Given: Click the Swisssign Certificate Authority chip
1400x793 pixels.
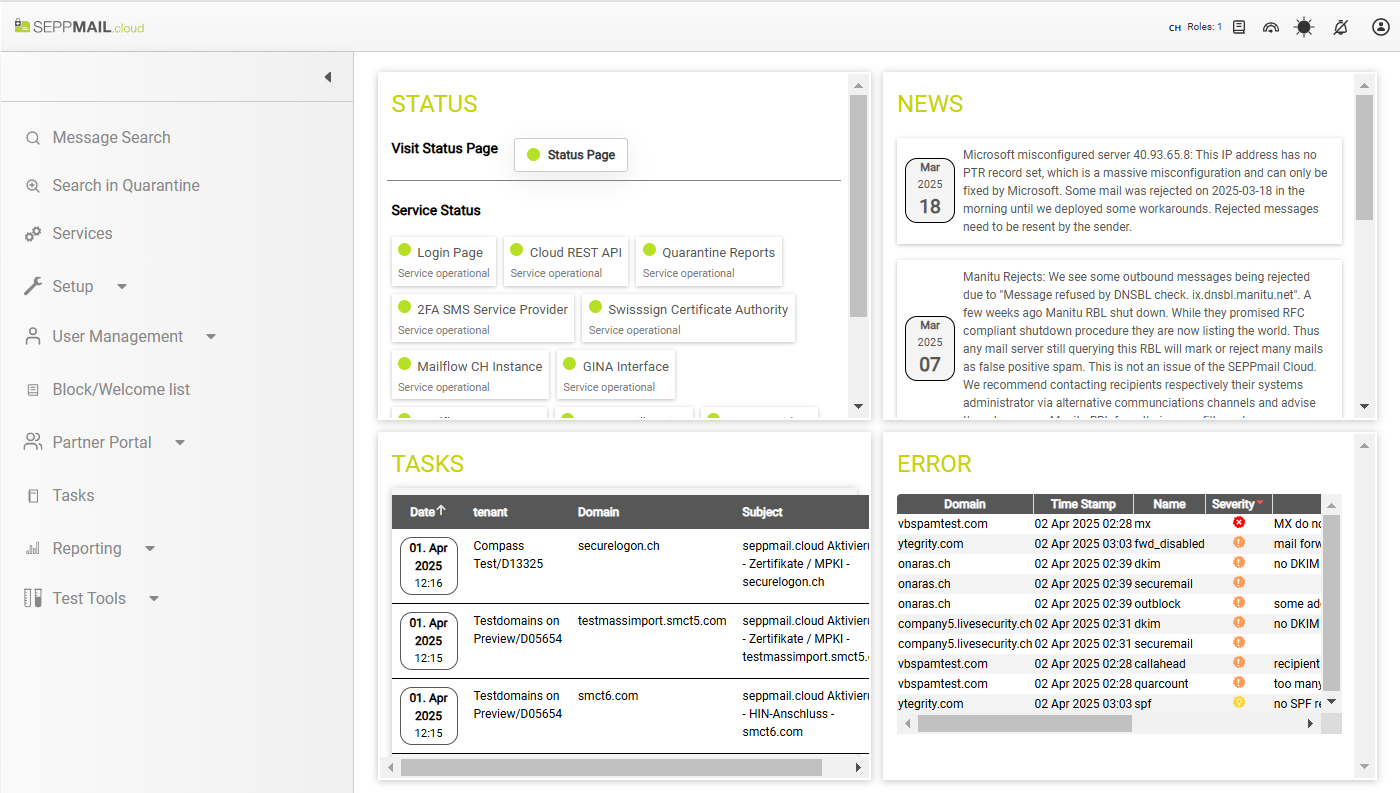Looking at the screenshot, I should click(689, 318).
